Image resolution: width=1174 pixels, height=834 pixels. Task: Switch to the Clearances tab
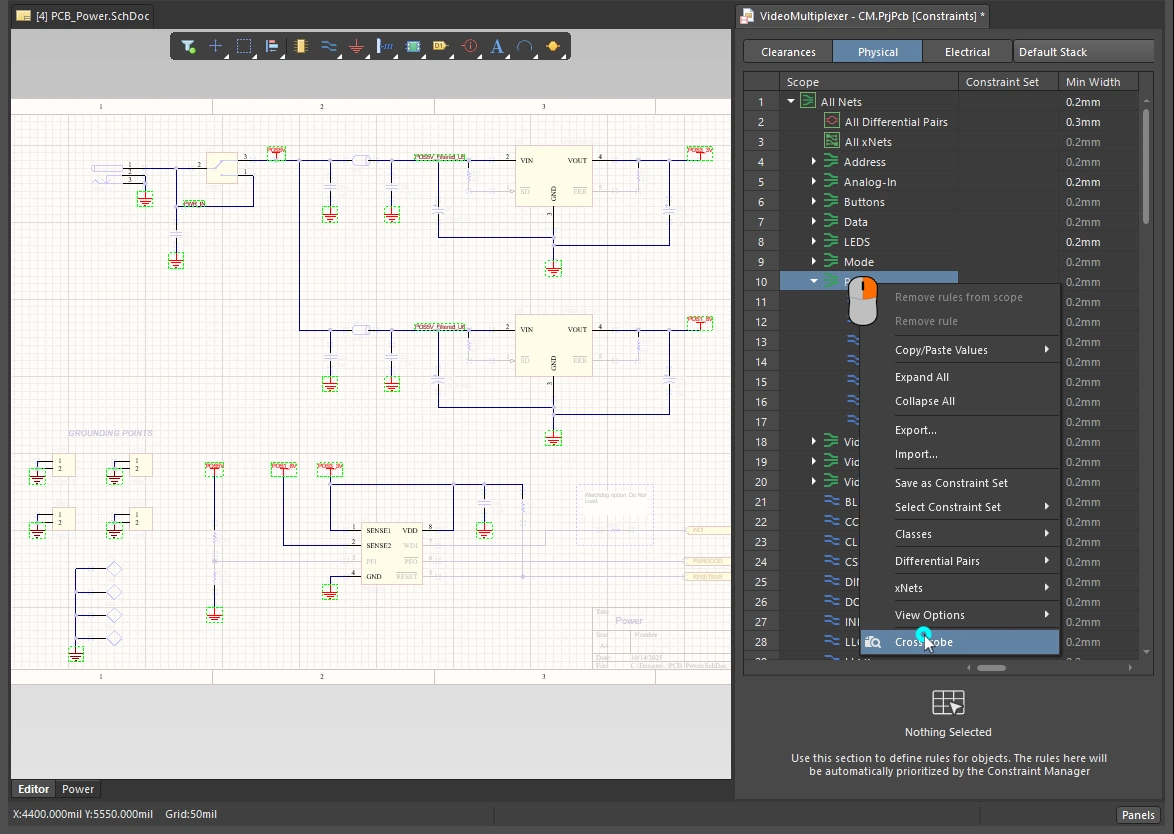(x=788, y=52)
